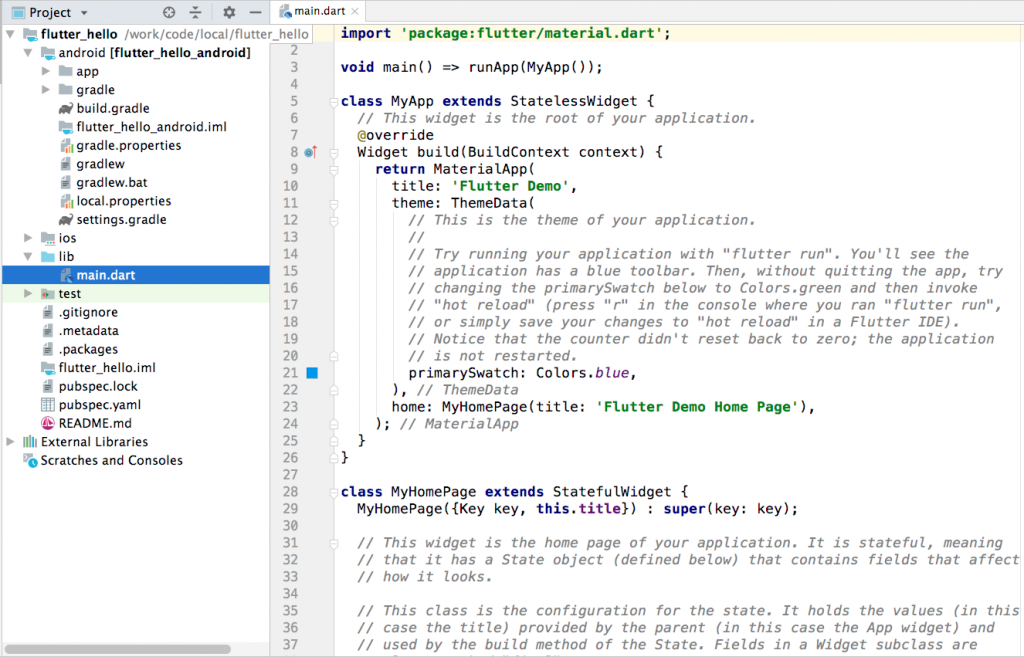
Task: Select settings.gradle file
Action: pyautogui.click(x=121, y=219)
